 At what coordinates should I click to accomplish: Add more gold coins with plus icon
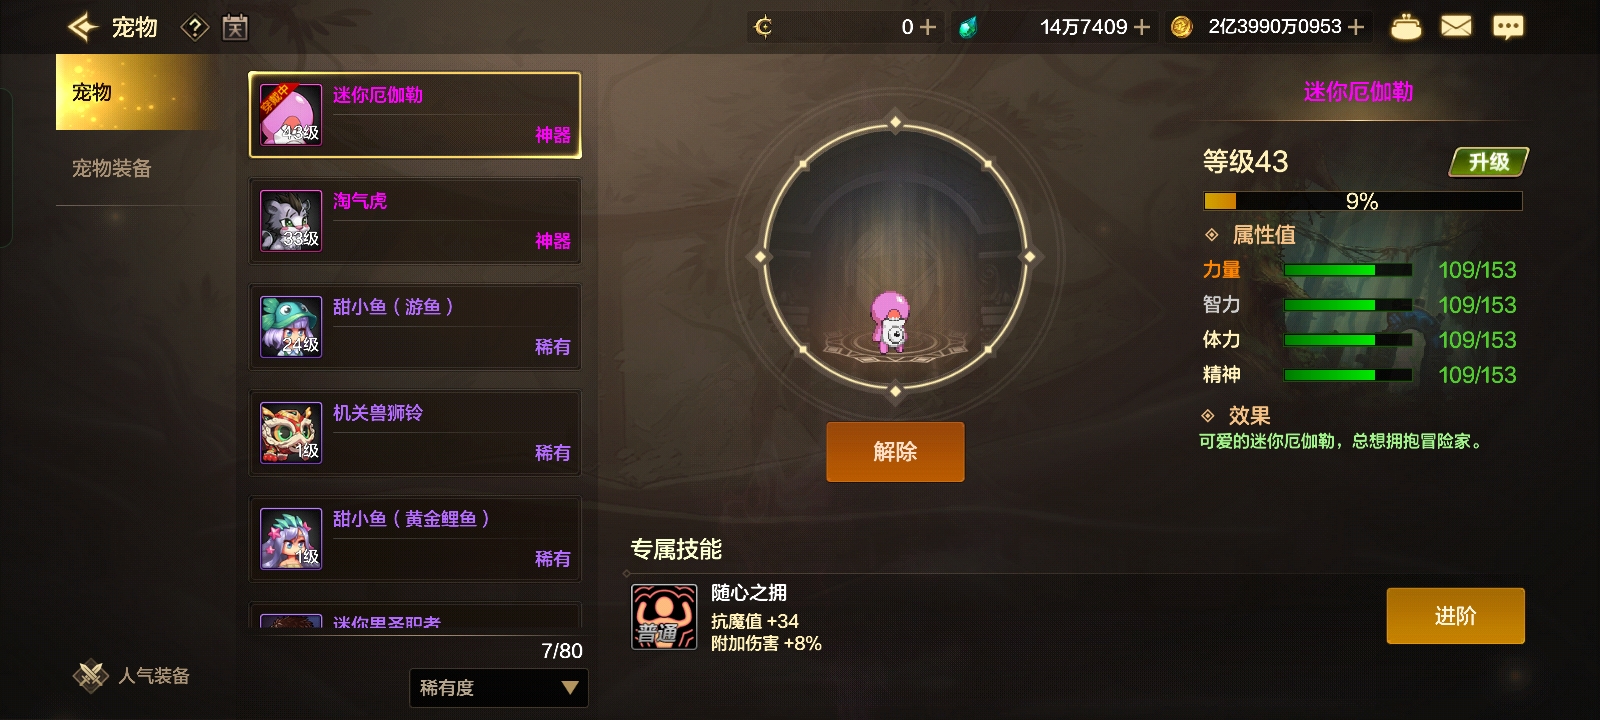[x=1356, y=27]
